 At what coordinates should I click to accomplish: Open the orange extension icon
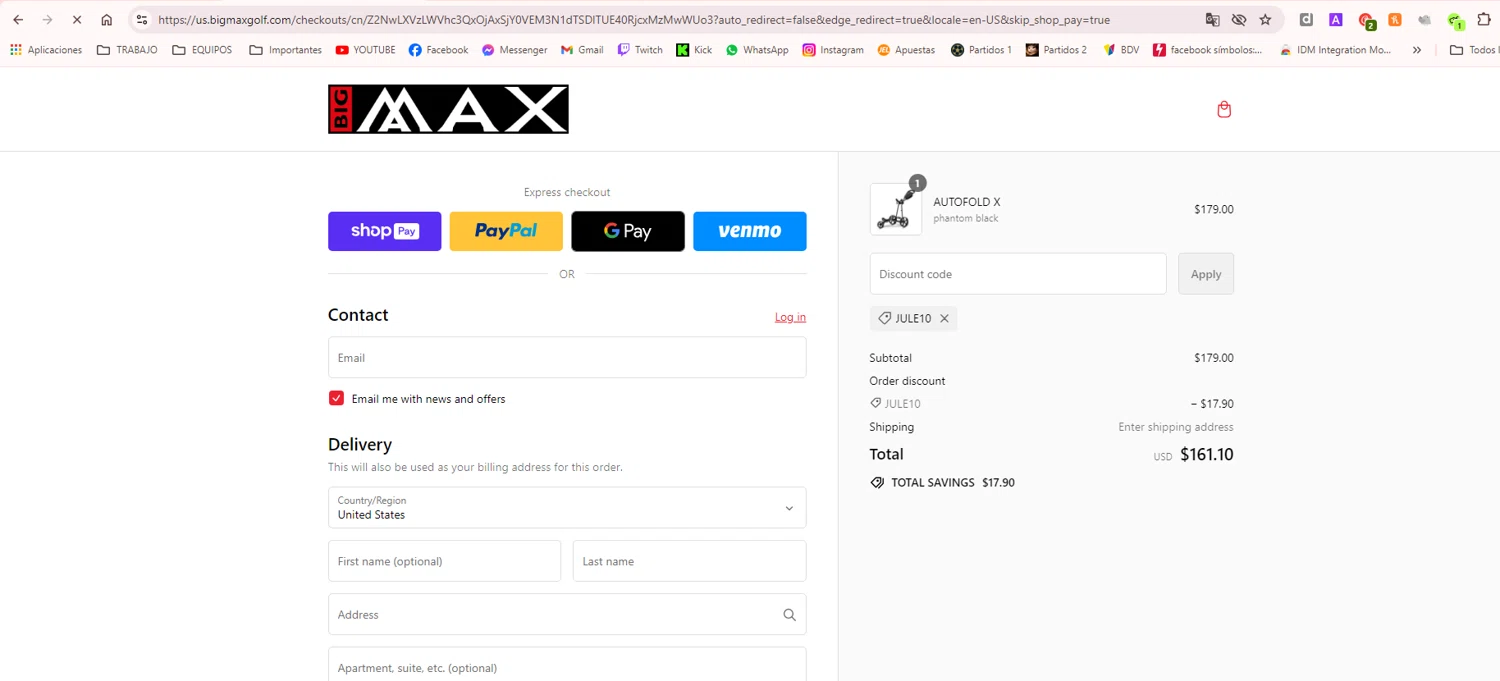coord(1394,19)
